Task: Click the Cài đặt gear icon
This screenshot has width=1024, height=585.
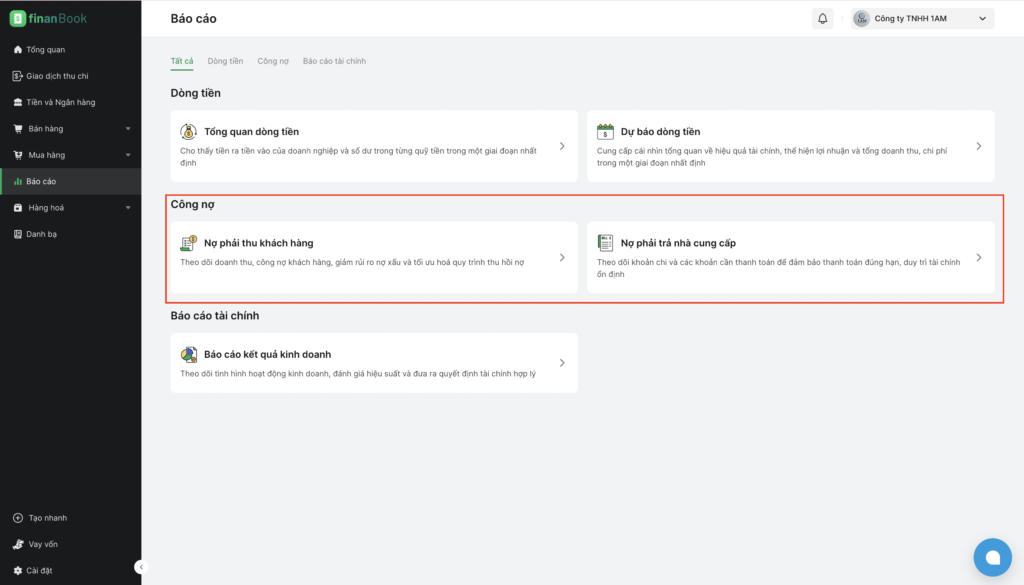Action: (18, 571)
